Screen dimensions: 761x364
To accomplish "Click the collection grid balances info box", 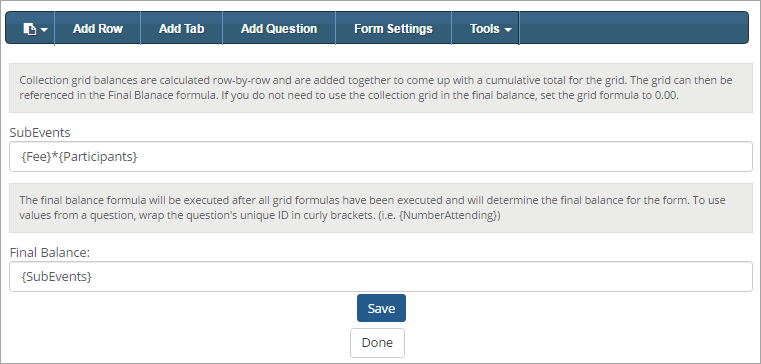I will point(381,88).
